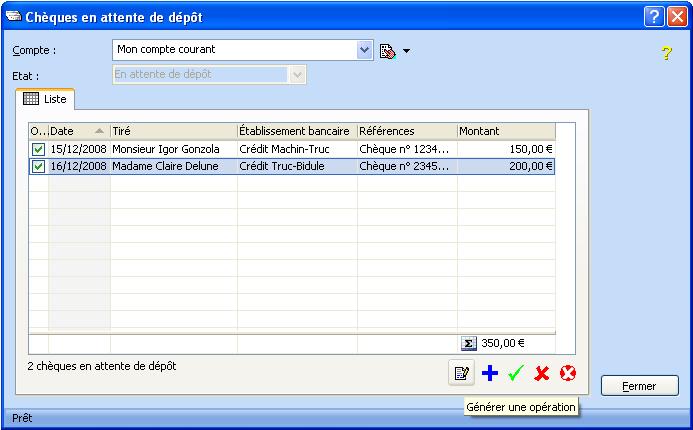693x430 pixels.
Task: Open the Etat status dropdown
Action: click(x=297, y=75)
